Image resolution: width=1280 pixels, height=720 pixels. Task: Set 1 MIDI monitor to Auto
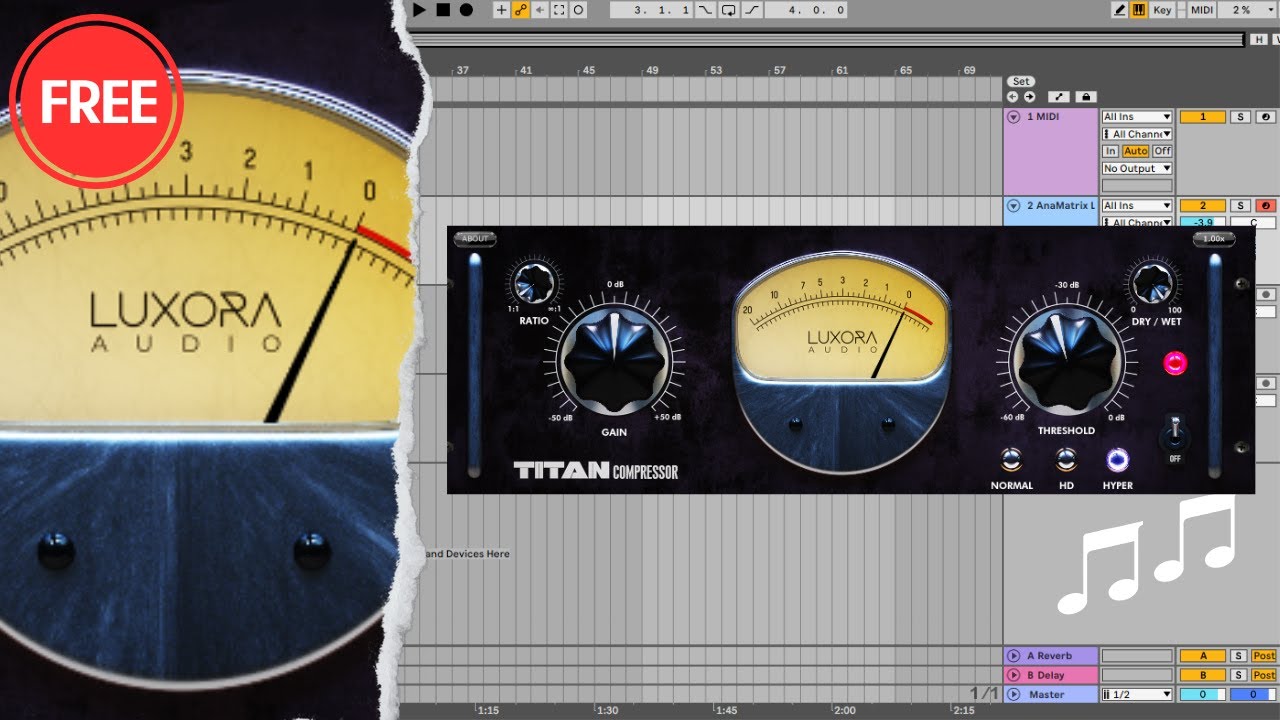coord(1135,151)
